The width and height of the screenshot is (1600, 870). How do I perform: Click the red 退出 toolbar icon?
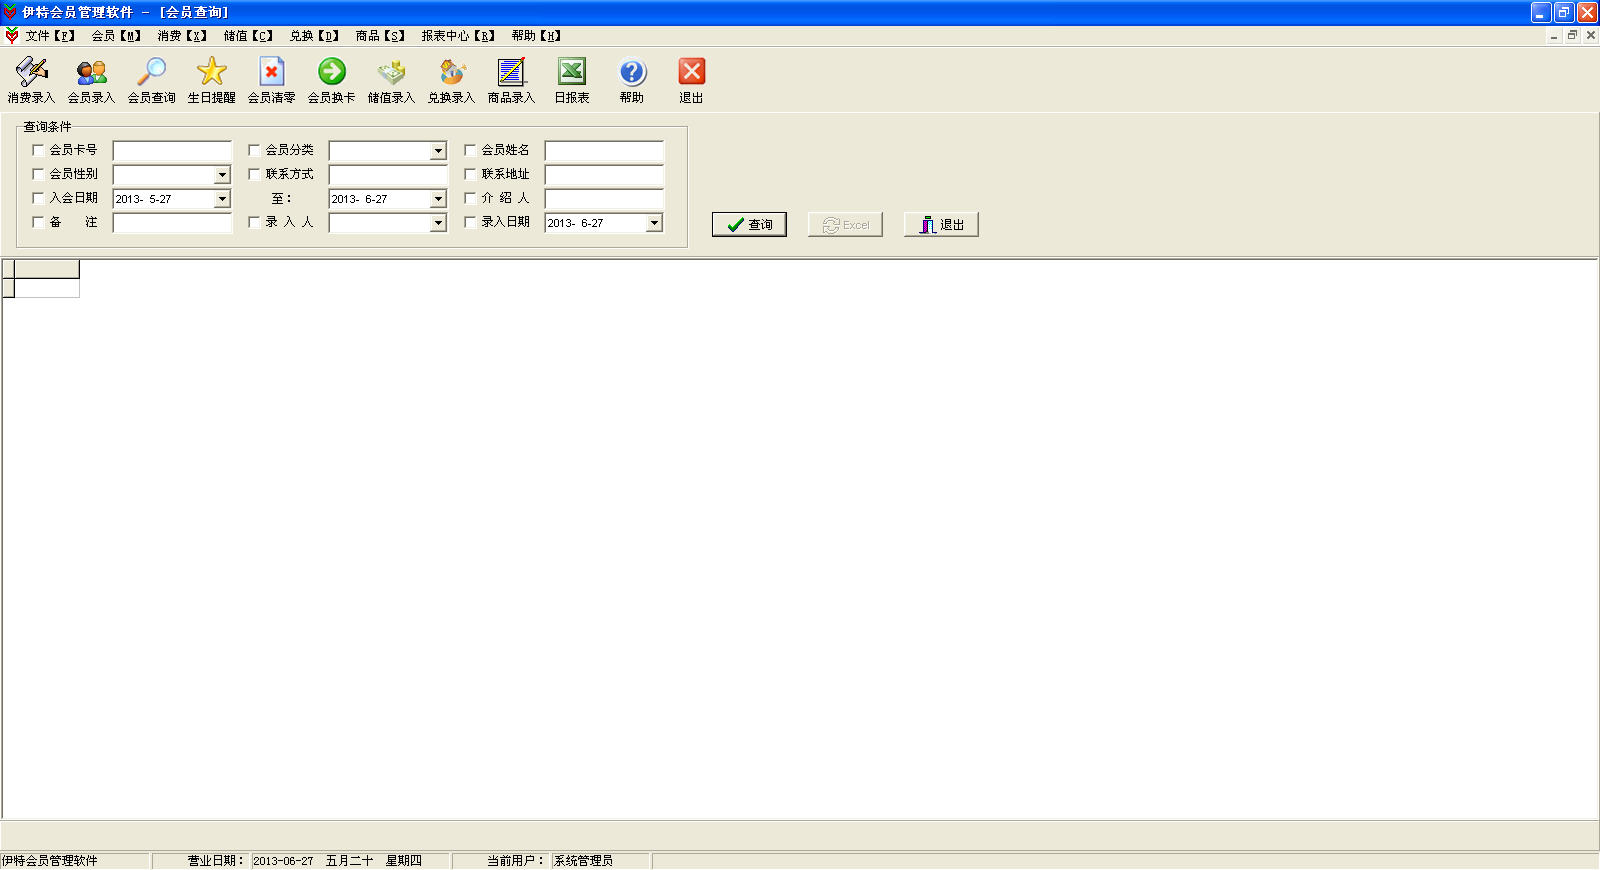point(692,80)
